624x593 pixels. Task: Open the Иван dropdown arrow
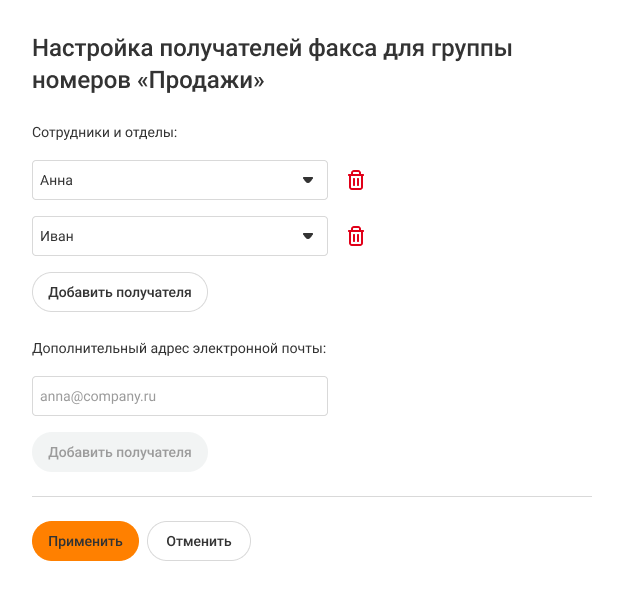point(308,236)
